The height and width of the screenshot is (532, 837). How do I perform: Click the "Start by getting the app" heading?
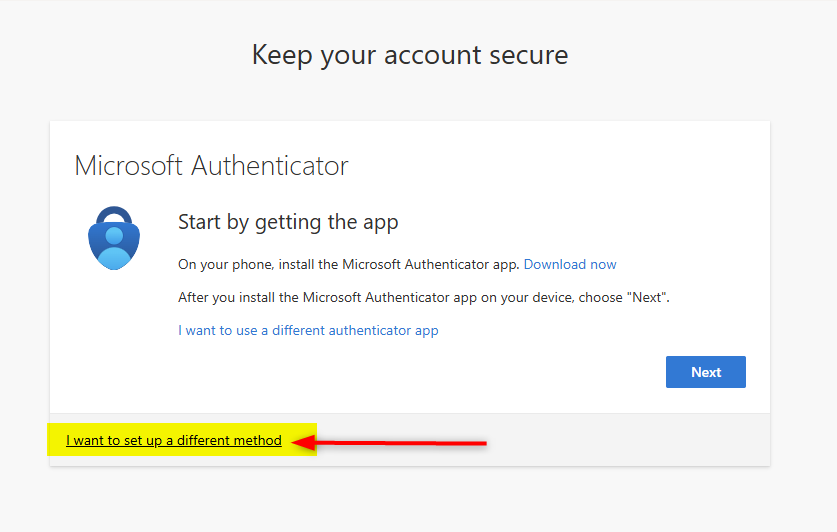coord(288,222)
